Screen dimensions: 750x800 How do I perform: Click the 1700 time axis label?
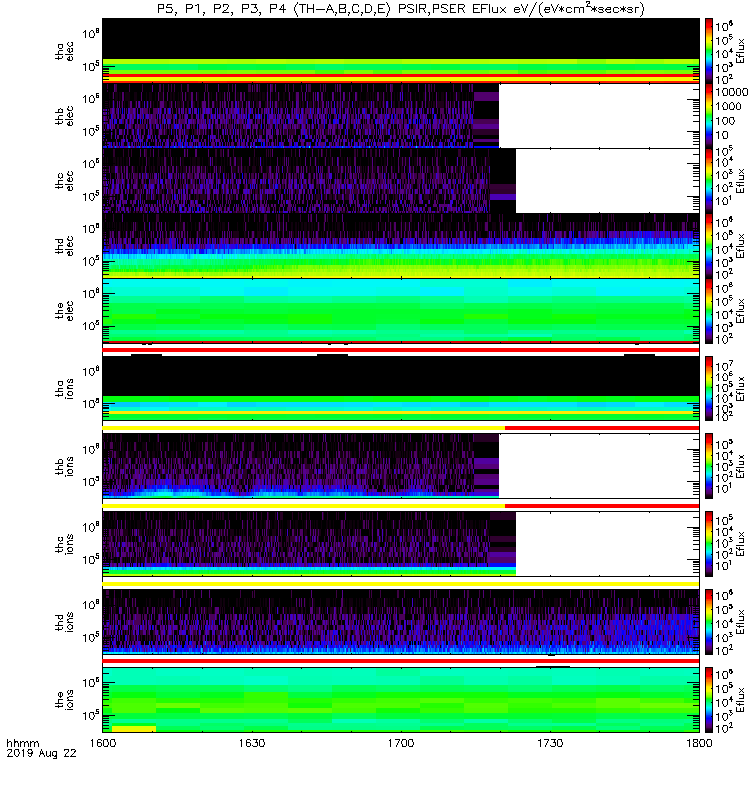click(x=401, y=743)
